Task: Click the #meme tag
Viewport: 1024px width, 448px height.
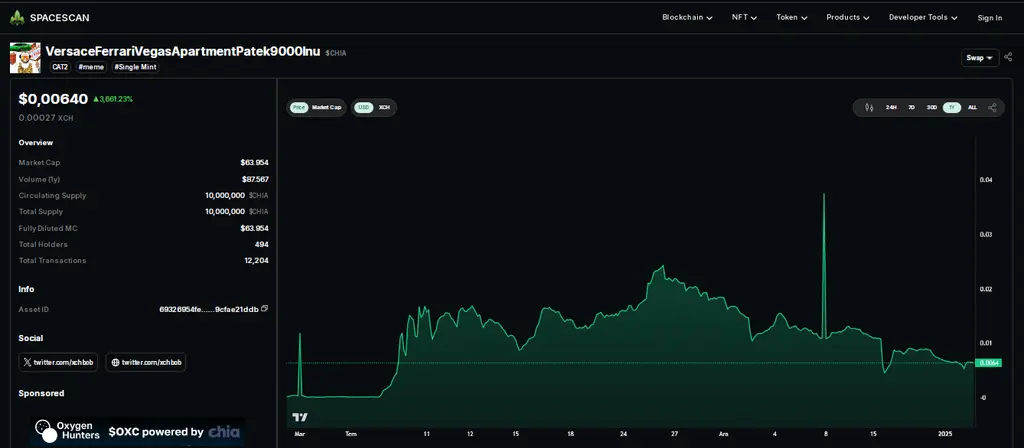Action: 91,67
